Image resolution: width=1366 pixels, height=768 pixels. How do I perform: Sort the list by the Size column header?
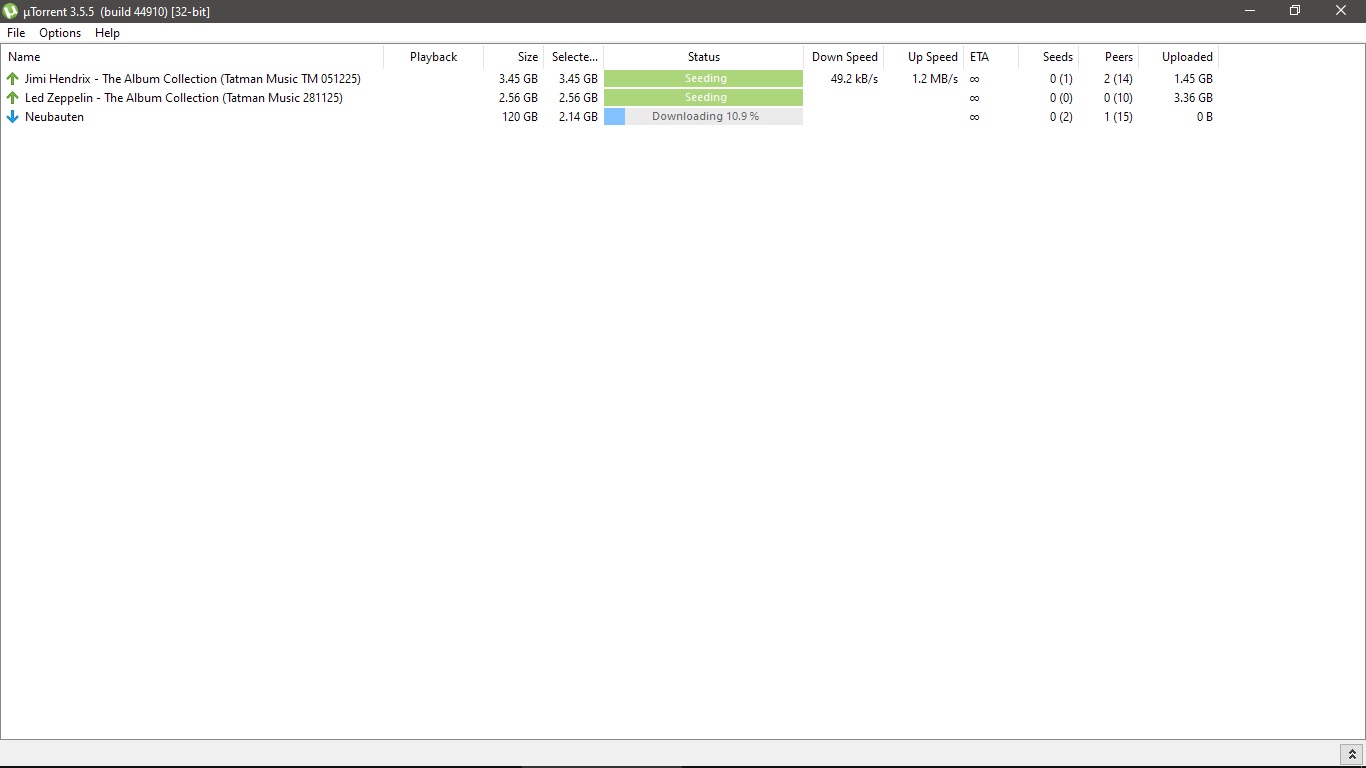coord(513,57)
